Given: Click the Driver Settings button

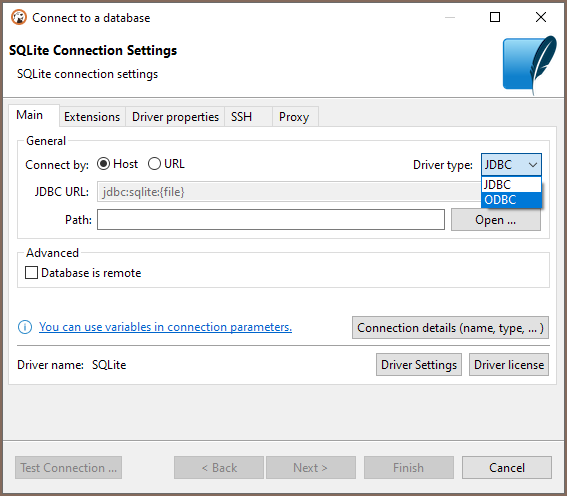Looking at the screenshot, I should click(x=419, y=364).
